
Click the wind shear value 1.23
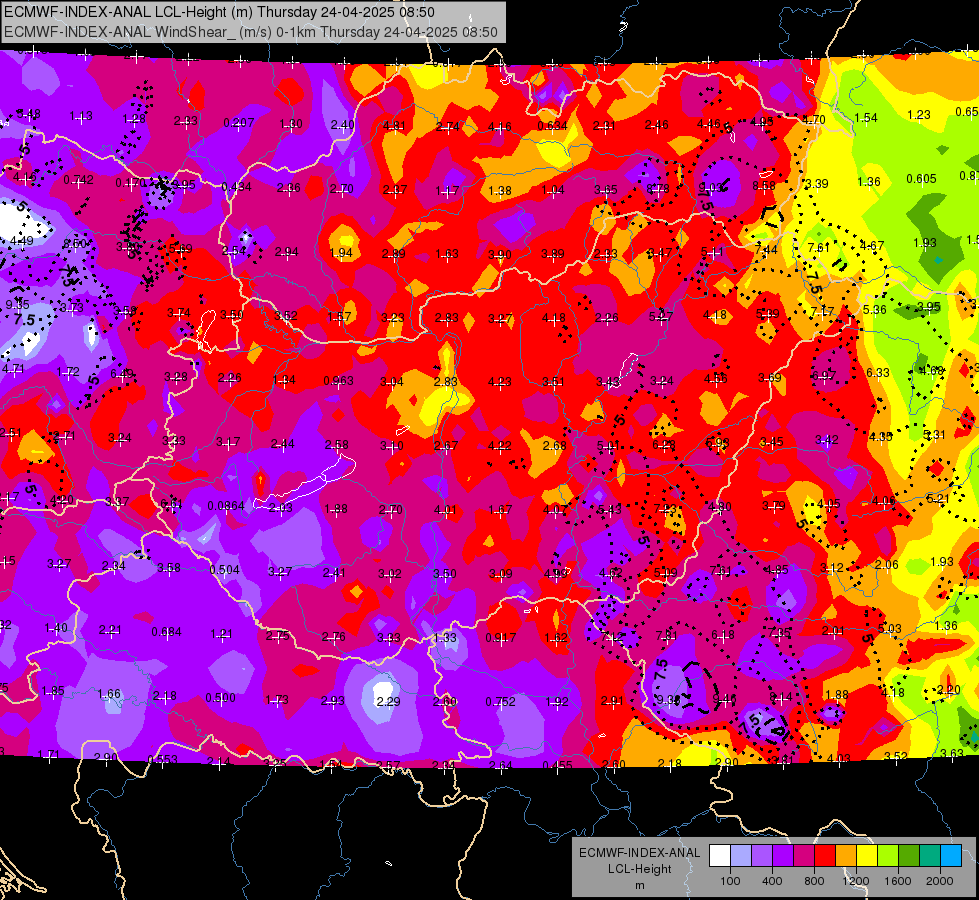pos(919,114)
